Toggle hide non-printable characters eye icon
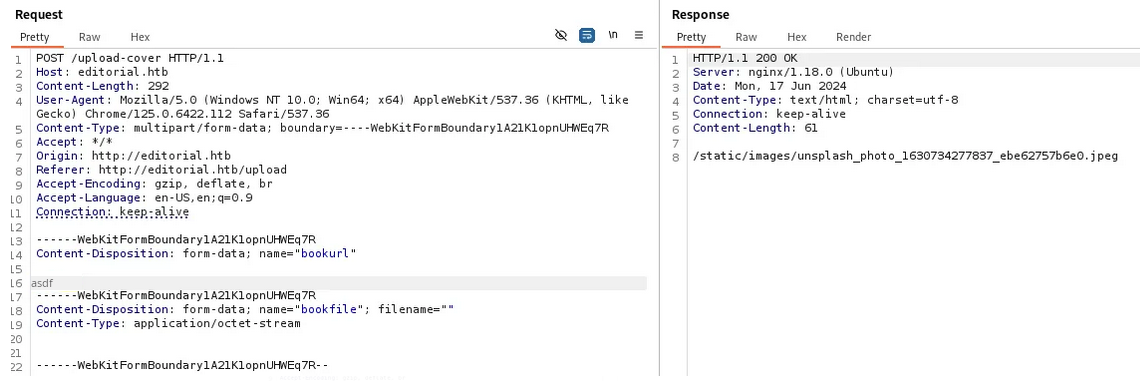This screenshot has height=381, width=1140. click(561, 35)
